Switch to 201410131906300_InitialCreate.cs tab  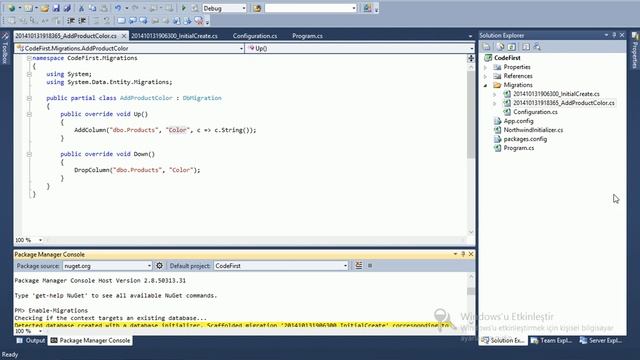click(174, 36)
